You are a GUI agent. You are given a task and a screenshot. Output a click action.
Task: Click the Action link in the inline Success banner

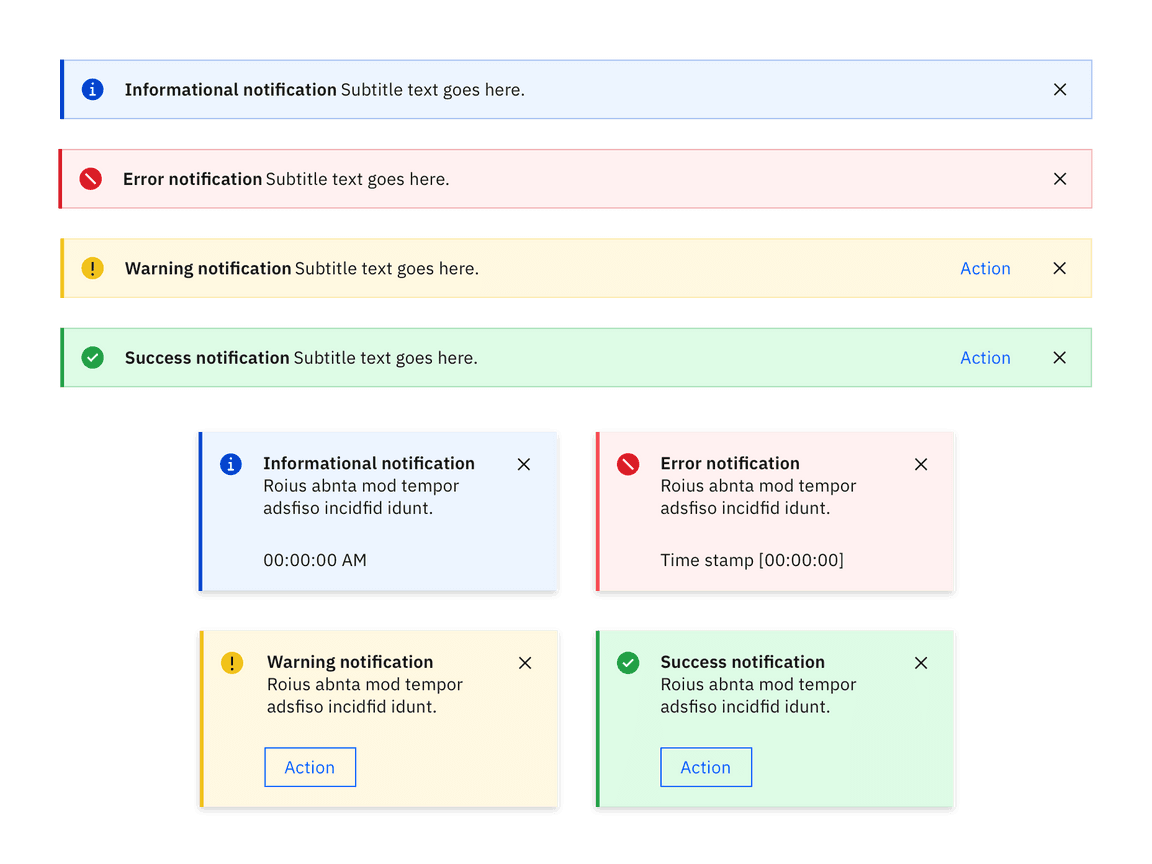(x=985, y=358)
